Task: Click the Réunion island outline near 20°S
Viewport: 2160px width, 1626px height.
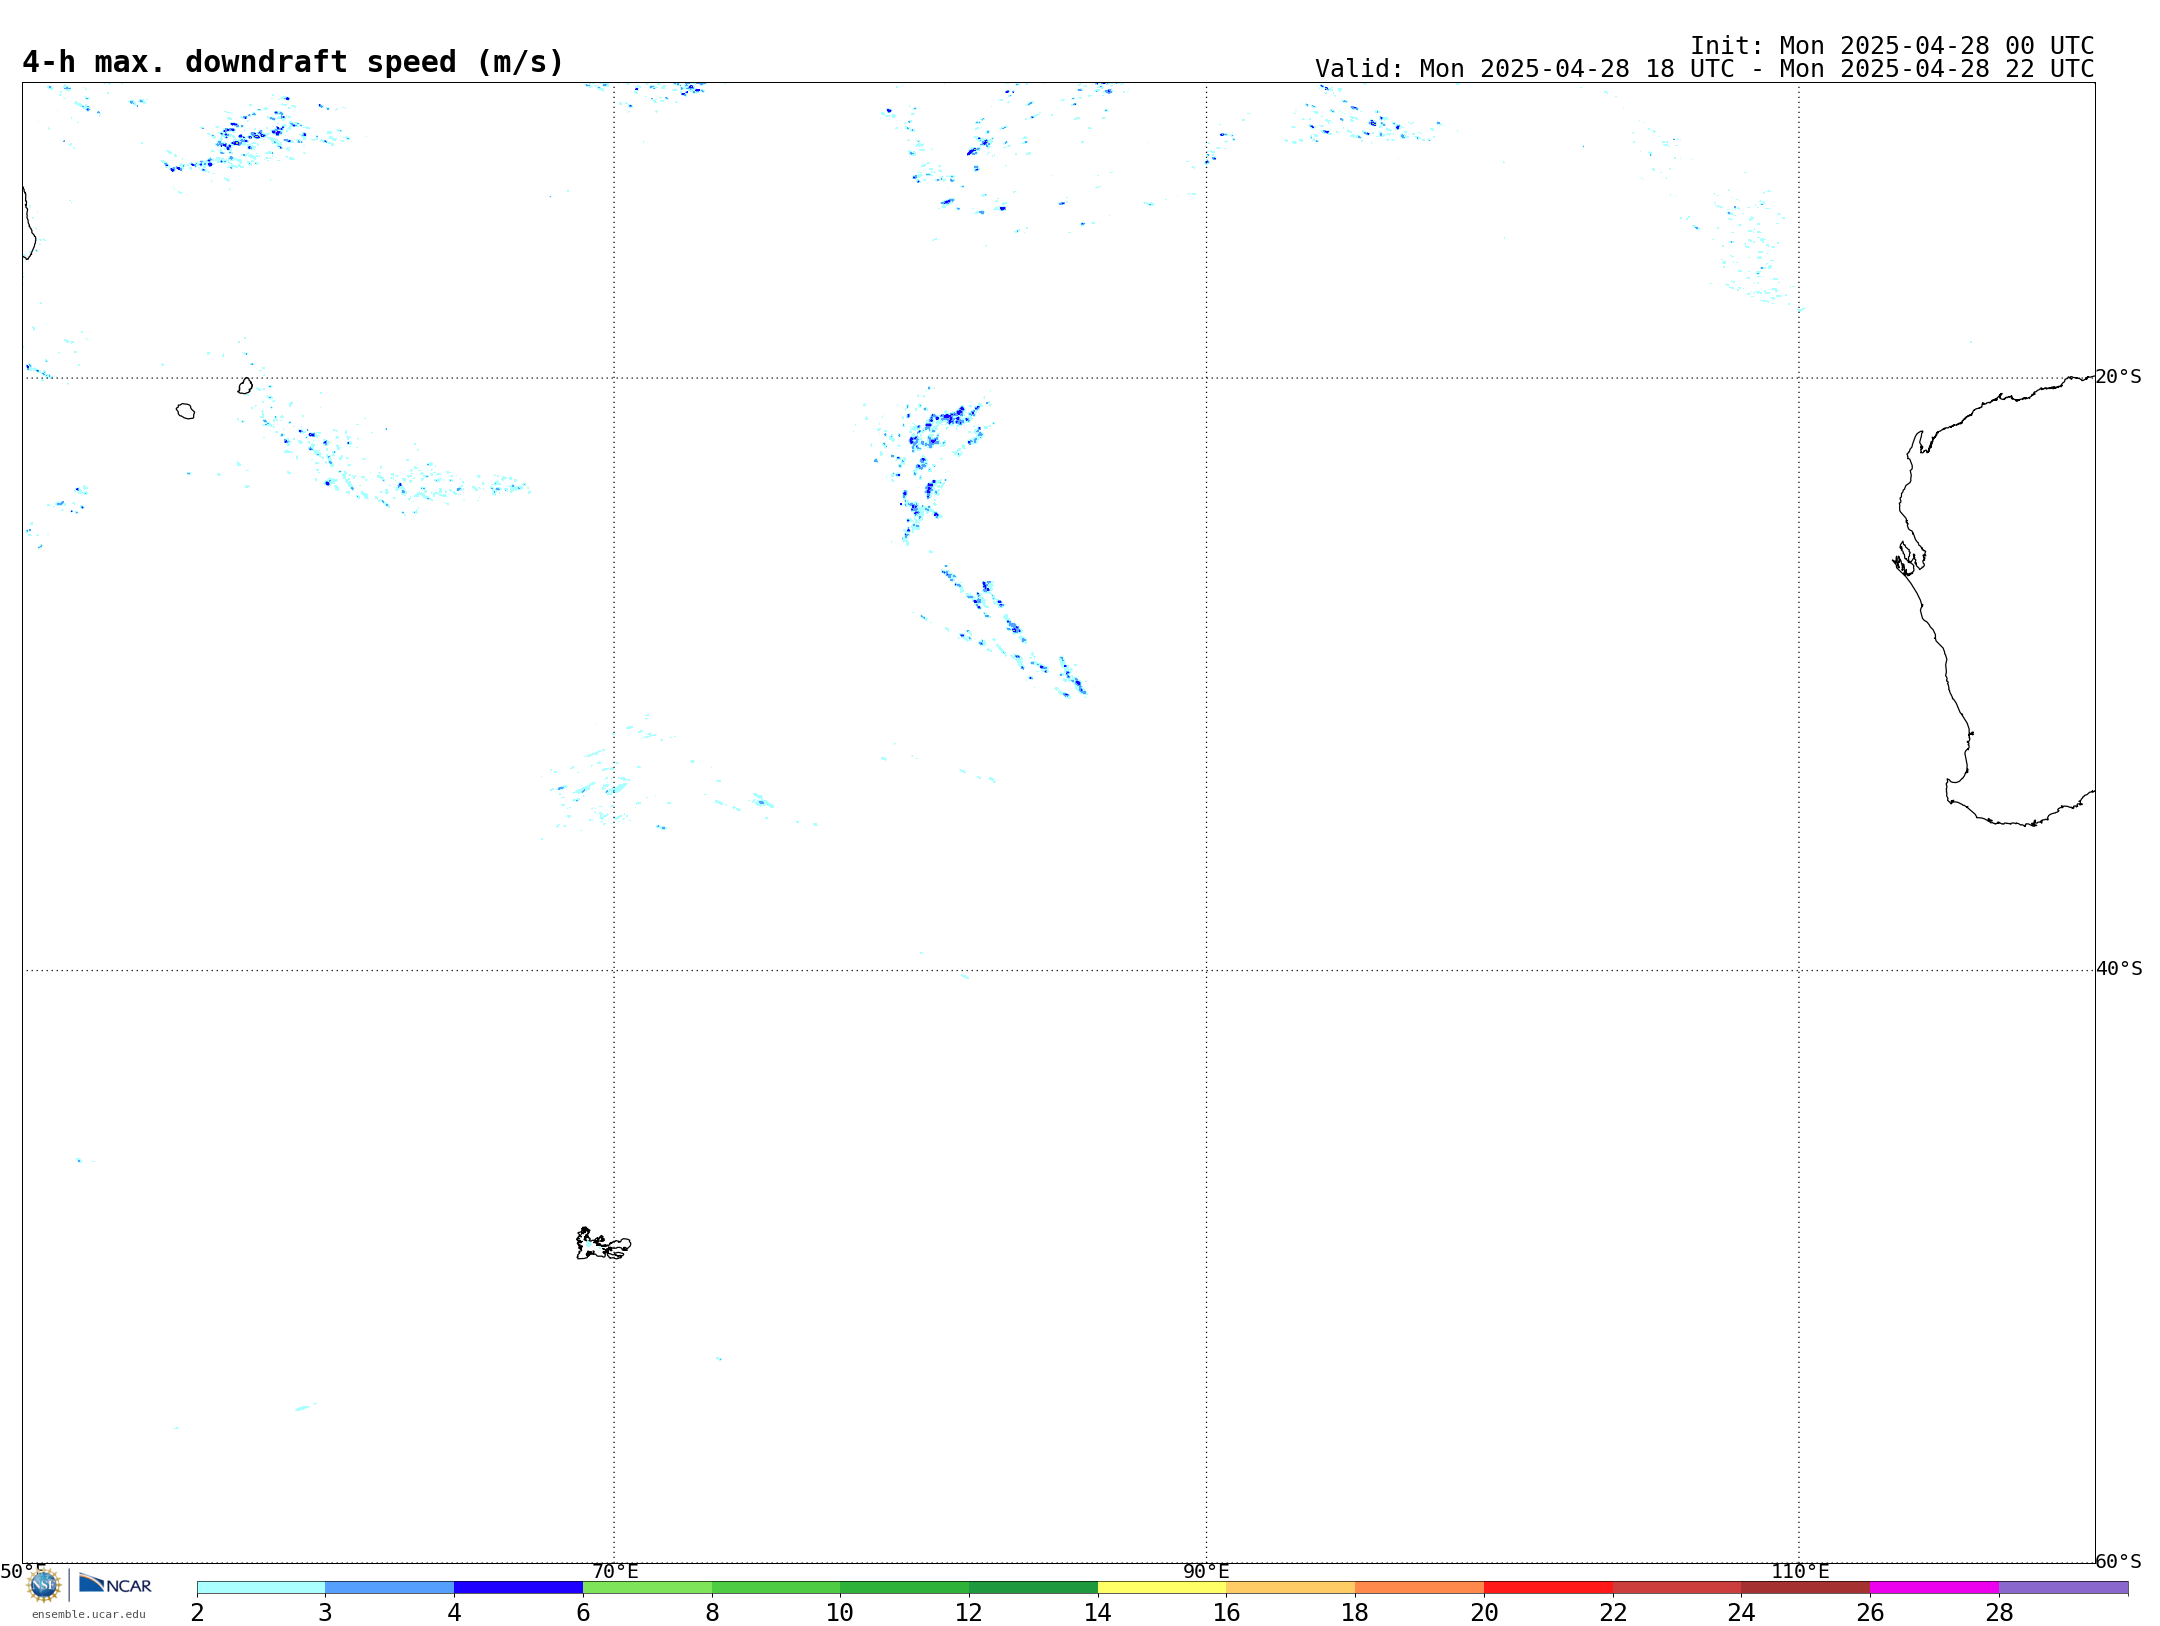Action: [185, 411]
